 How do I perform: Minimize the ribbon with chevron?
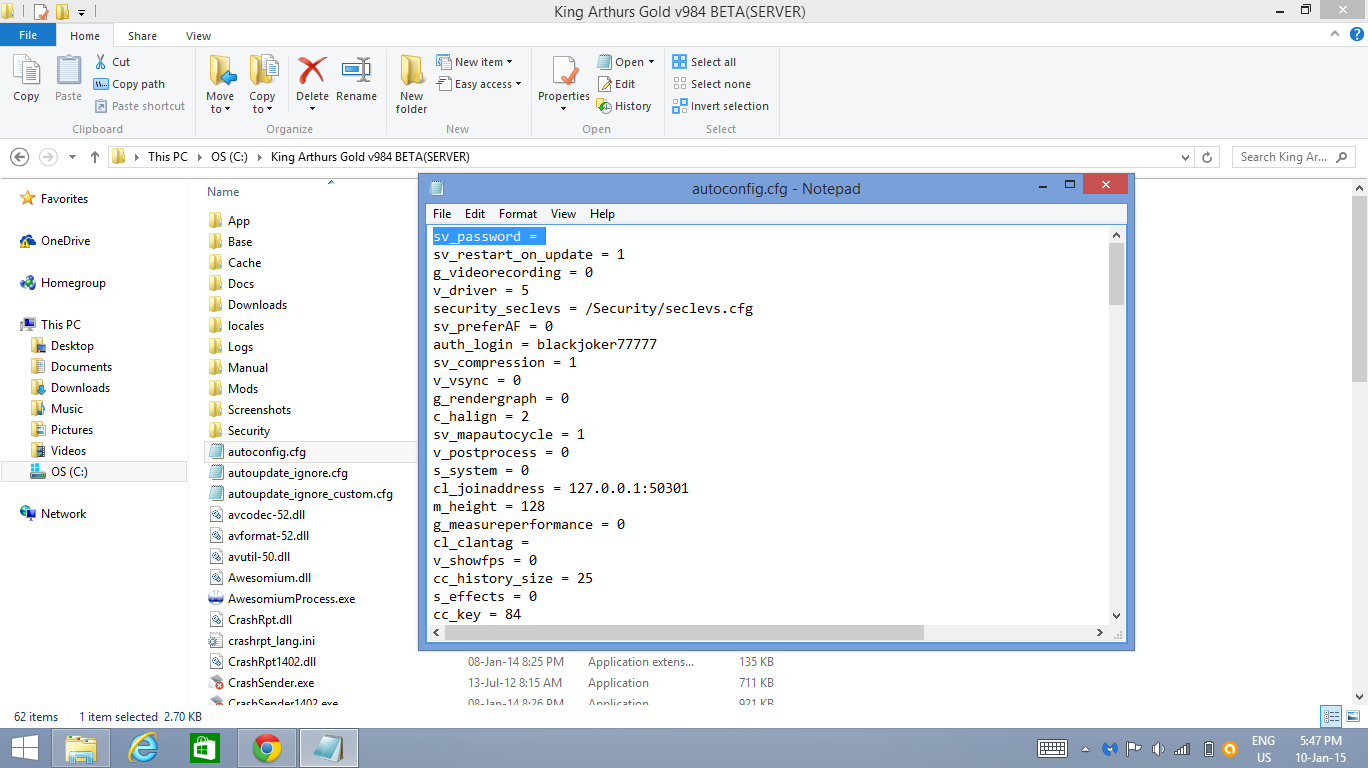click(1337, 34)
